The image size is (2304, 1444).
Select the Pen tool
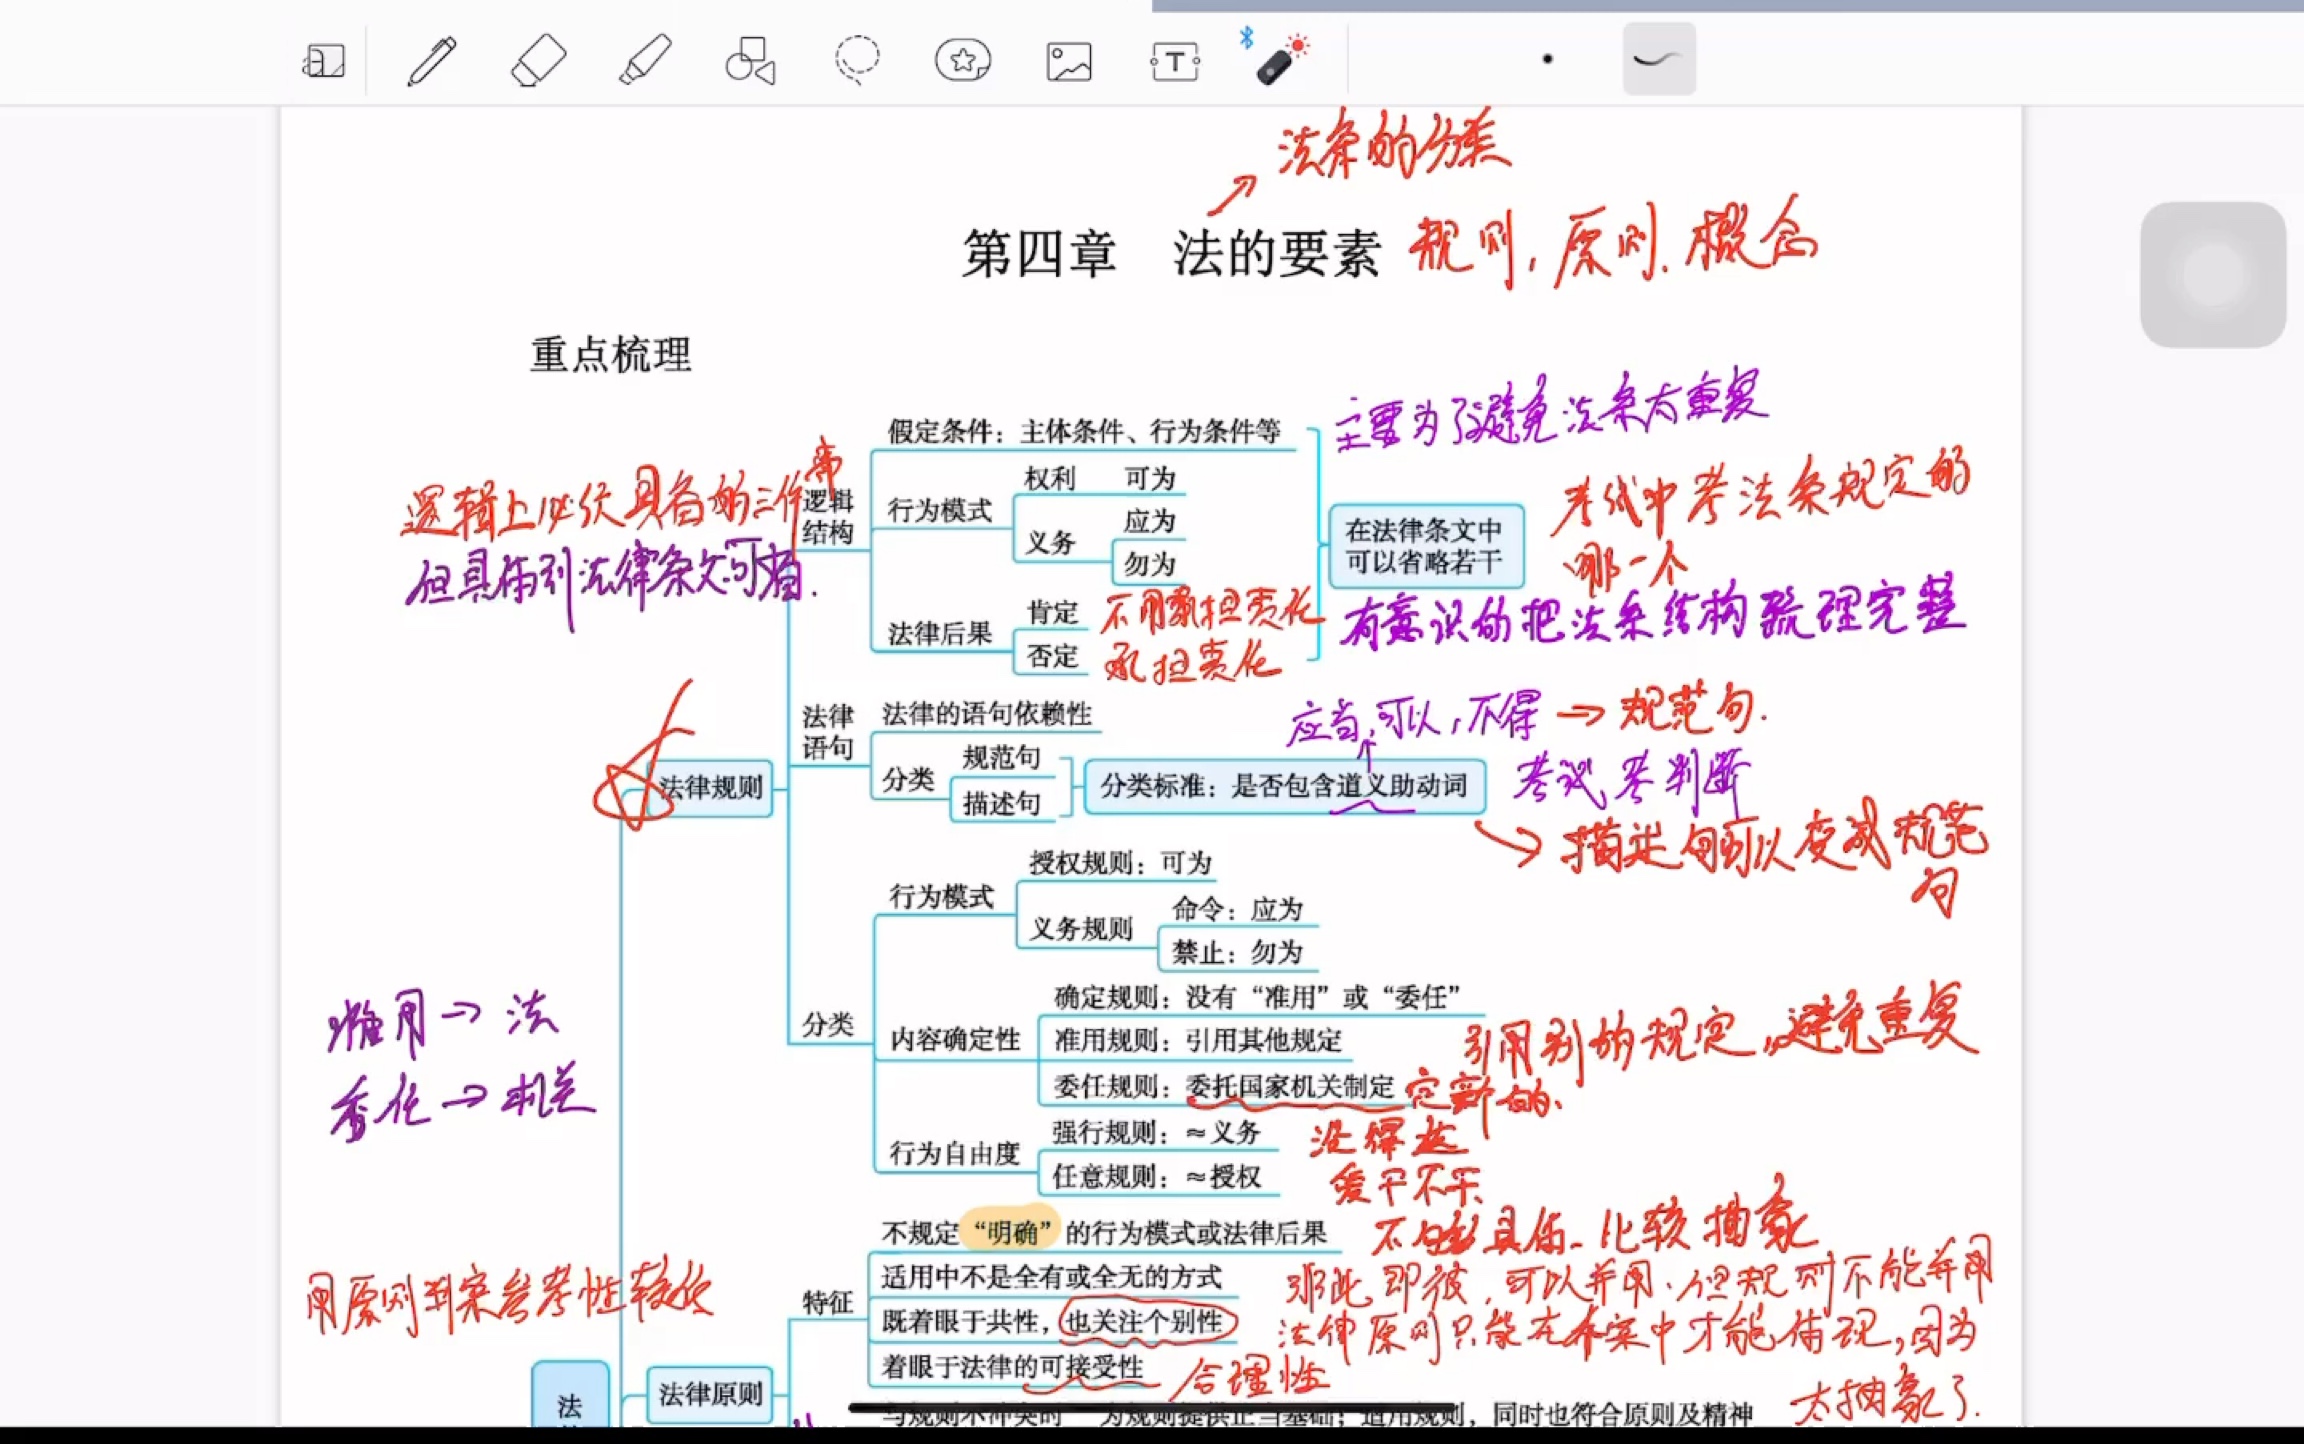click(x=432, y=61)
